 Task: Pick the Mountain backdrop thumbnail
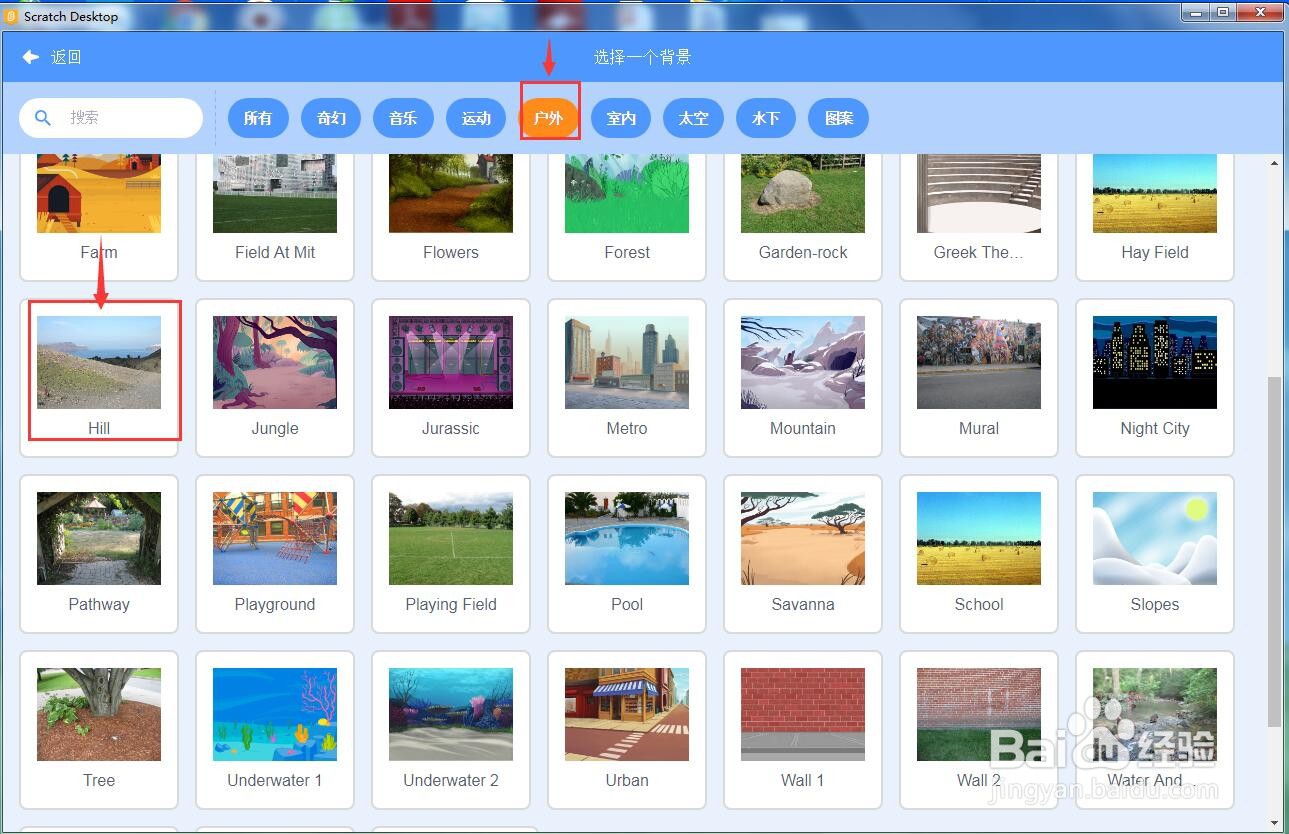tap(803, 362)
